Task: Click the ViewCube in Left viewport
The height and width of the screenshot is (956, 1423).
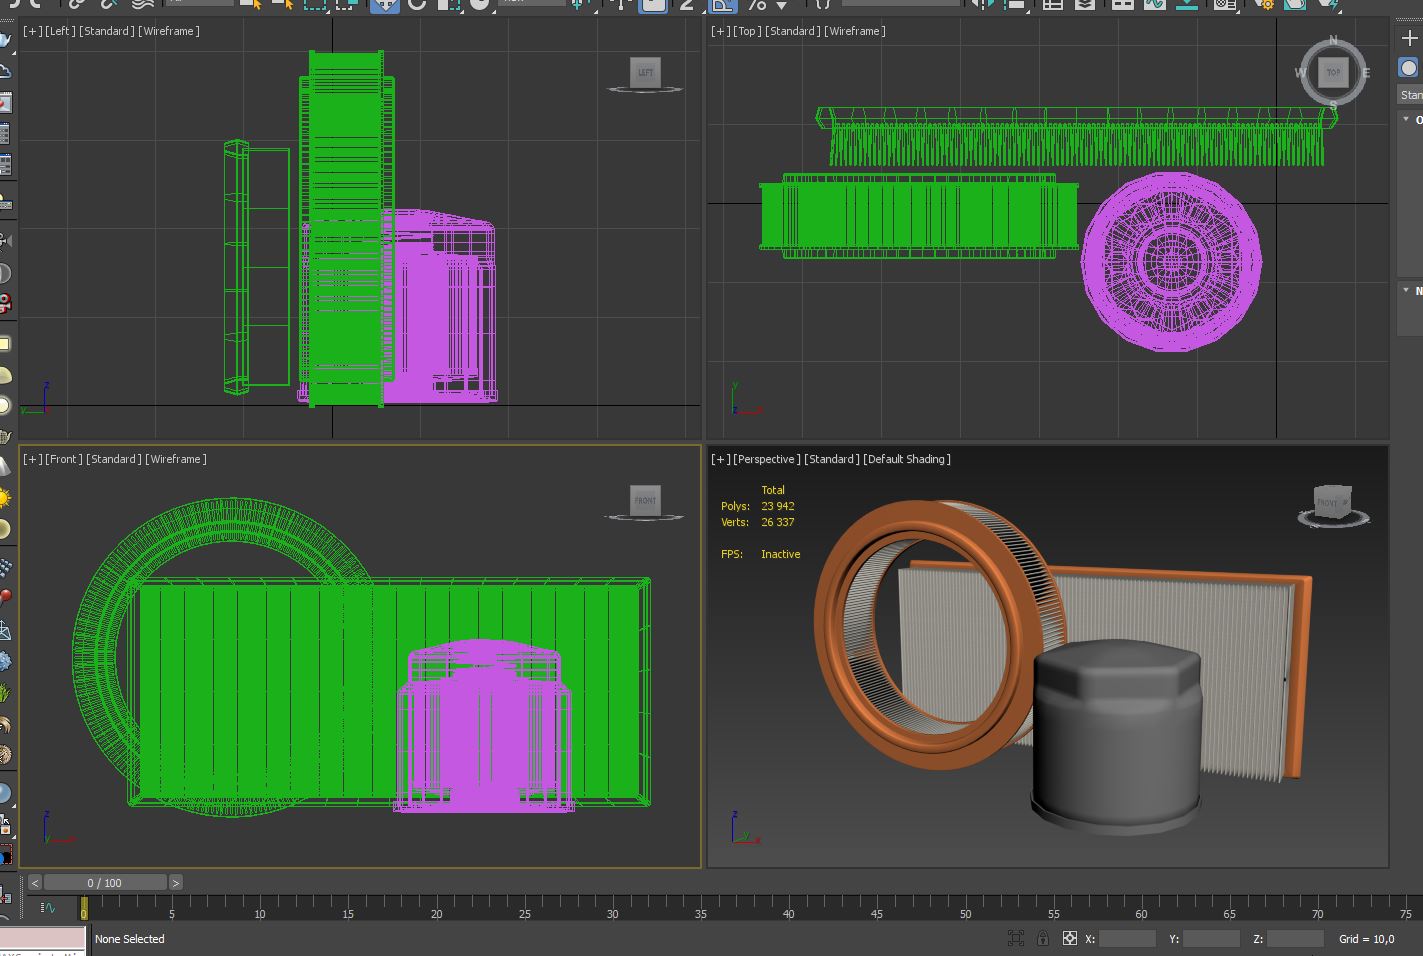Action: 645,72
